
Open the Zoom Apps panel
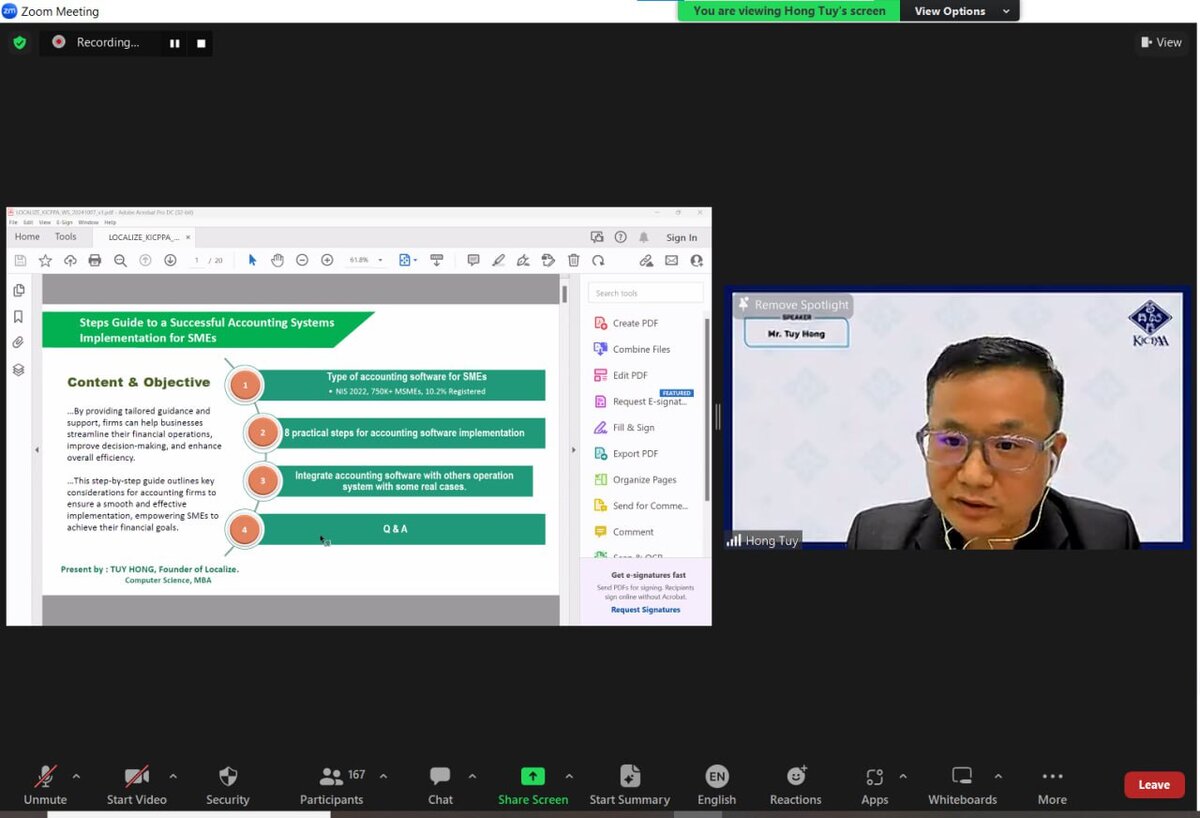coord(875,786)
